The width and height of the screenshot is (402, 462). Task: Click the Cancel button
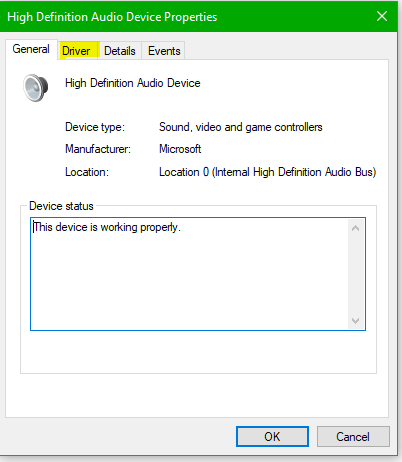pos(353,436)
